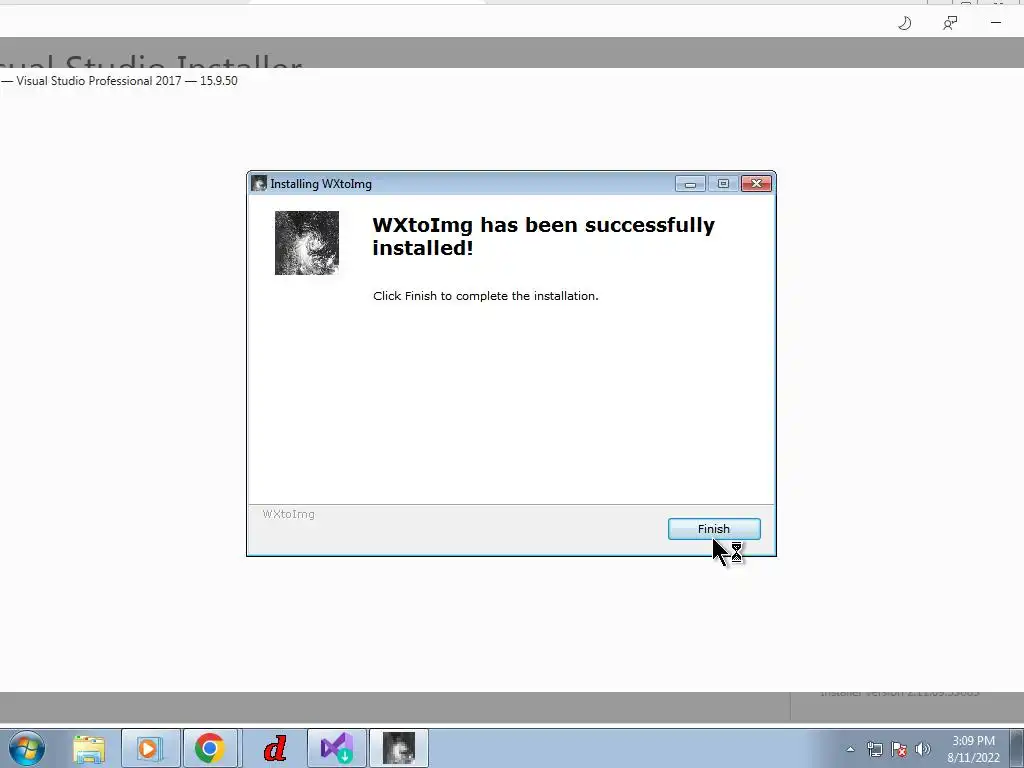Maximize the Installing WXtoImg dialog
Screen dimensions: 1024x768
click(x=723, y=184)
